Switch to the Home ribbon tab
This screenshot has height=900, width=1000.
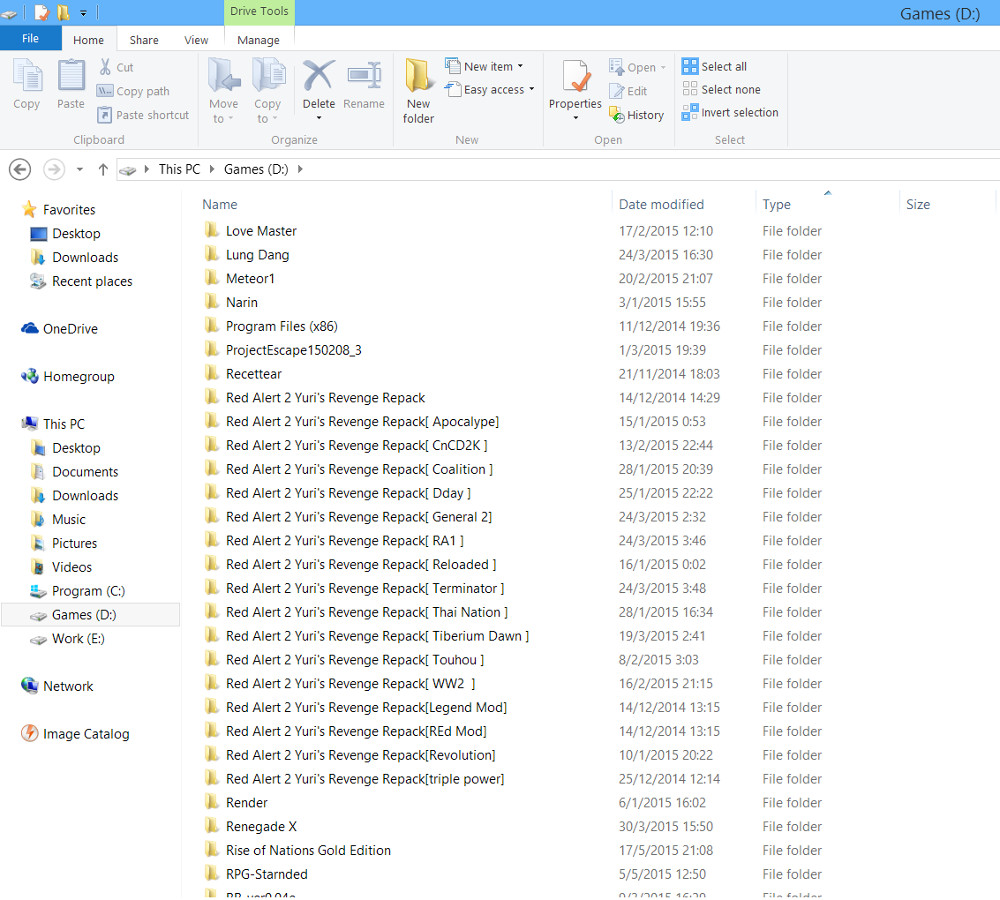89,40
